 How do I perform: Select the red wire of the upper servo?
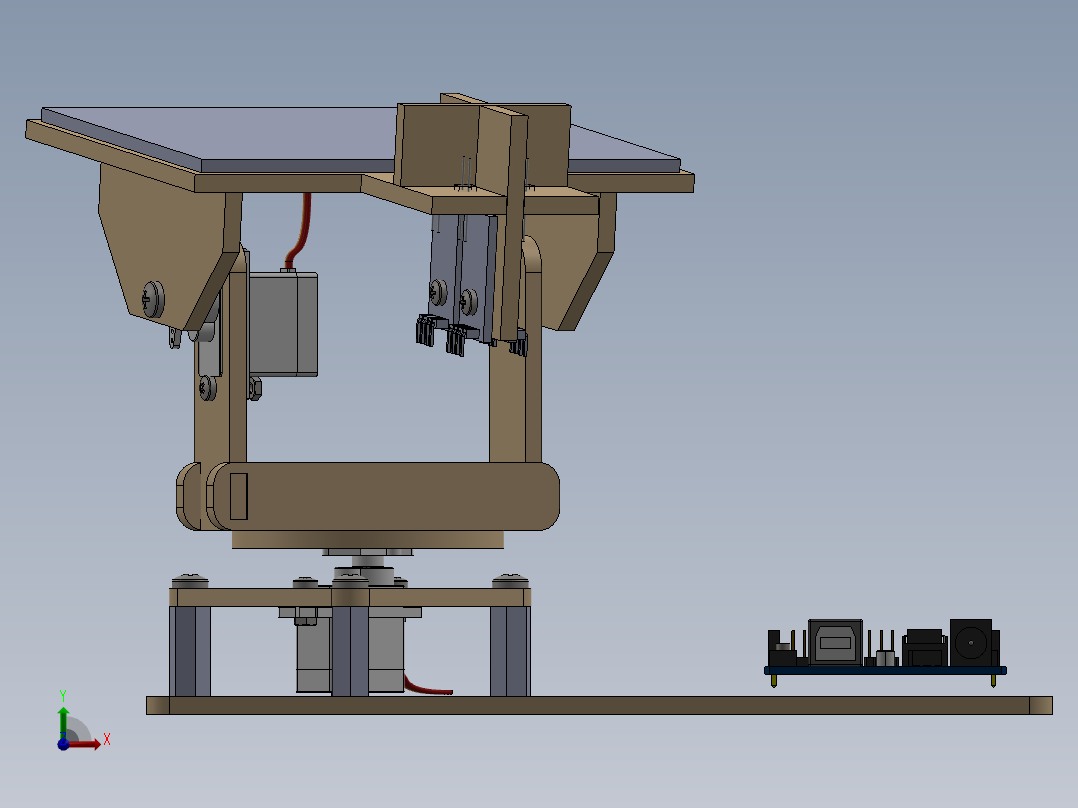click(x=301, y=230)
